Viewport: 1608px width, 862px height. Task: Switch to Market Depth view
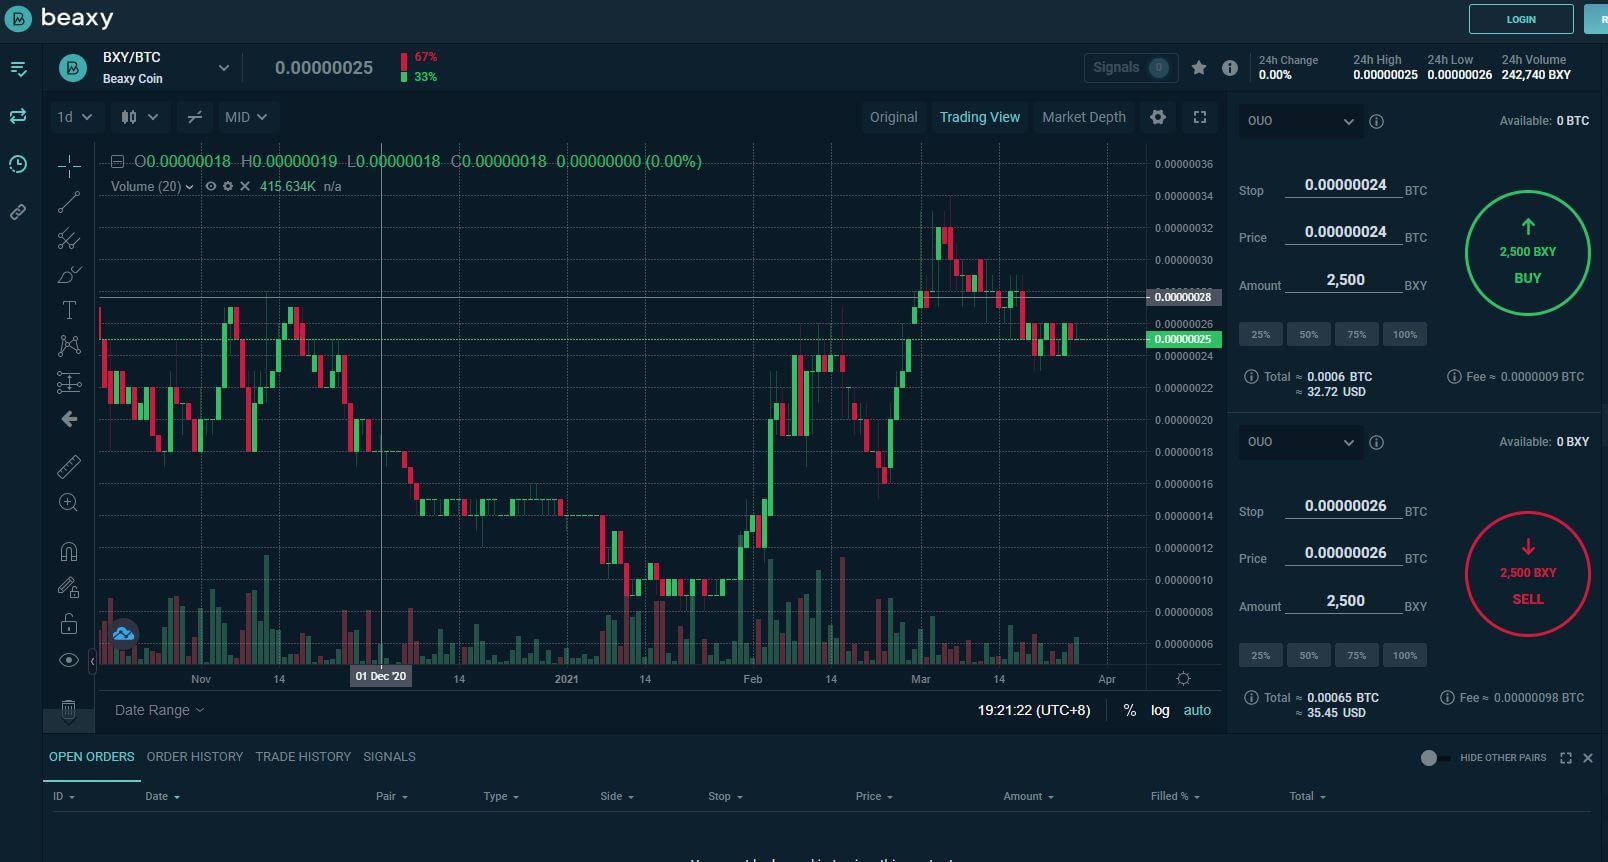point(1084,117)
